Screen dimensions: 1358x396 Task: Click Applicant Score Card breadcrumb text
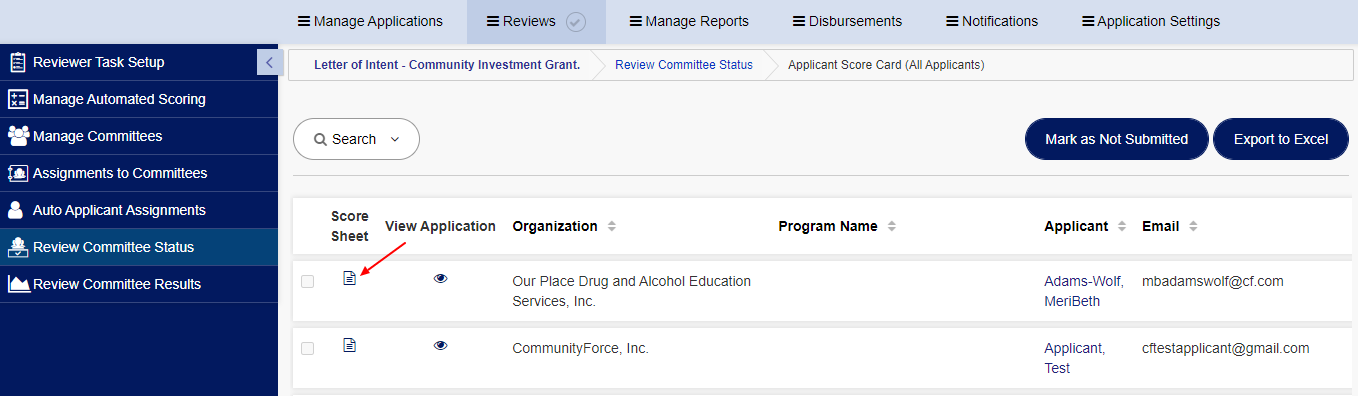click(x=886, y=65)
